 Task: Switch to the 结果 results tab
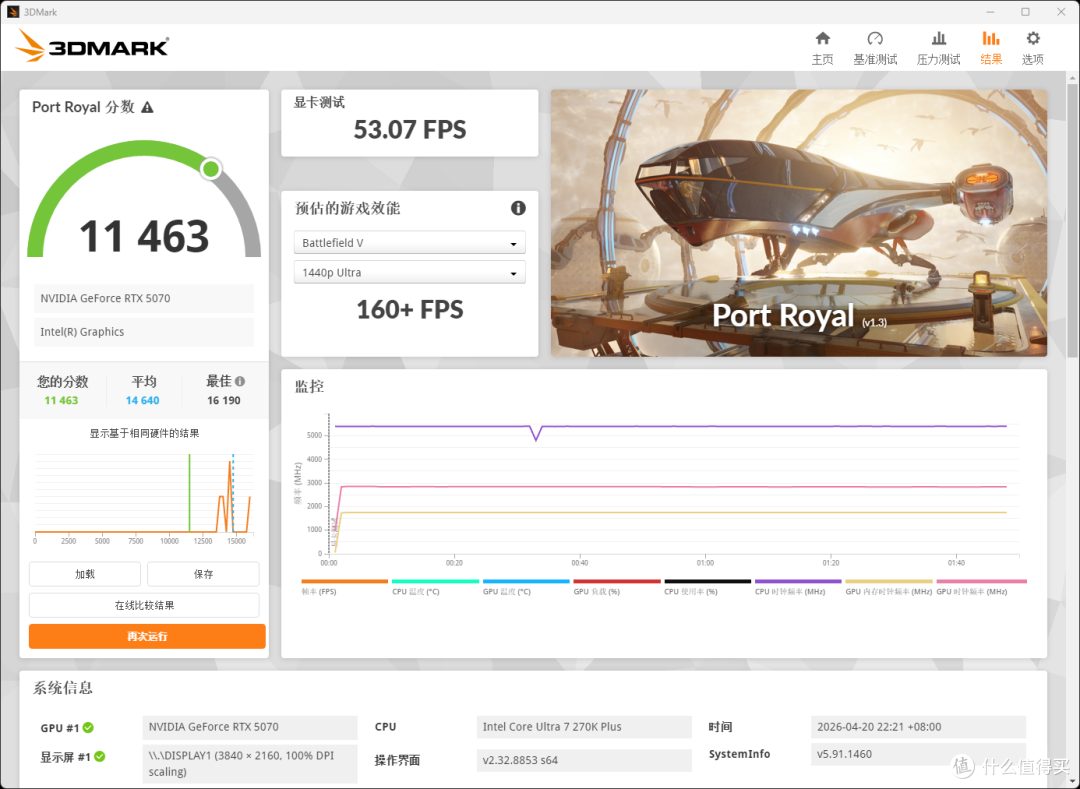pyautogui.click(x=990, y=48)
